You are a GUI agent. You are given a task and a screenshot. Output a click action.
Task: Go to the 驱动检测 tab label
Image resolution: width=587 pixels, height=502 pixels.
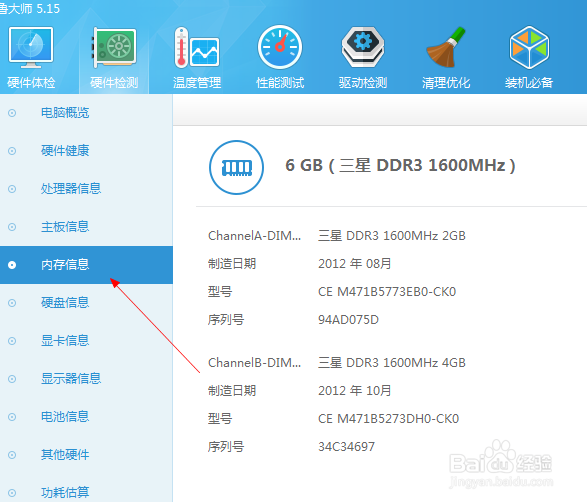[363, 82]
